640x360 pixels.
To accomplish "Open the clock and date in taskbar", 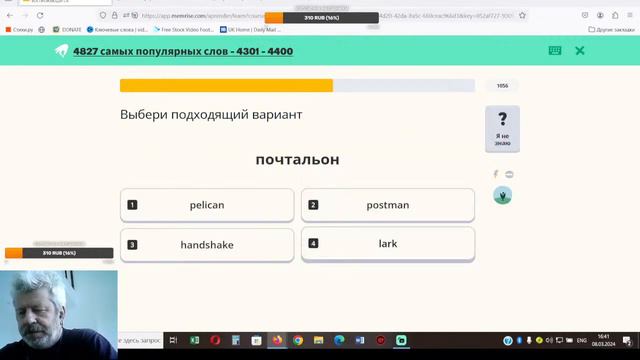I will (603, 340).
